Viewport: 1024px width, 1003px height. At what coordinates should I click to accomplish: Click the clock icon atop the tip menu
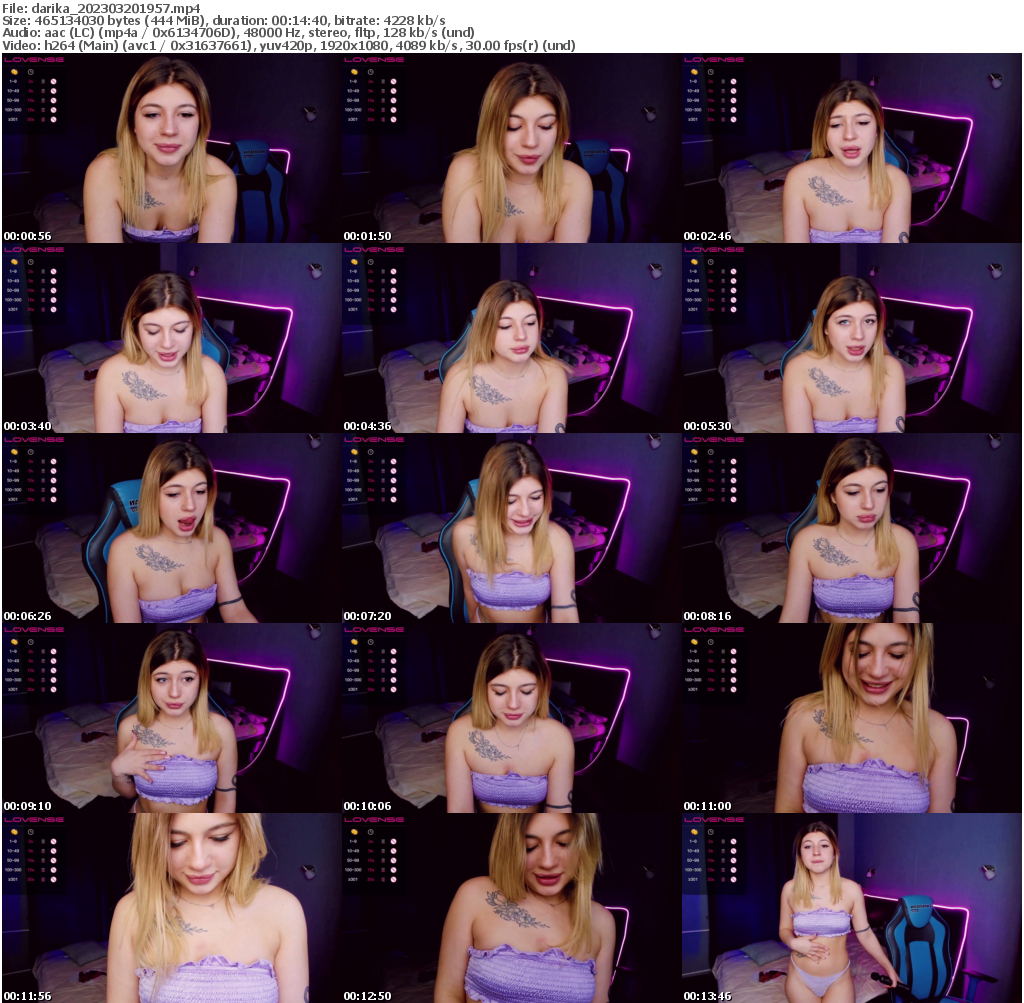point(30,72)
